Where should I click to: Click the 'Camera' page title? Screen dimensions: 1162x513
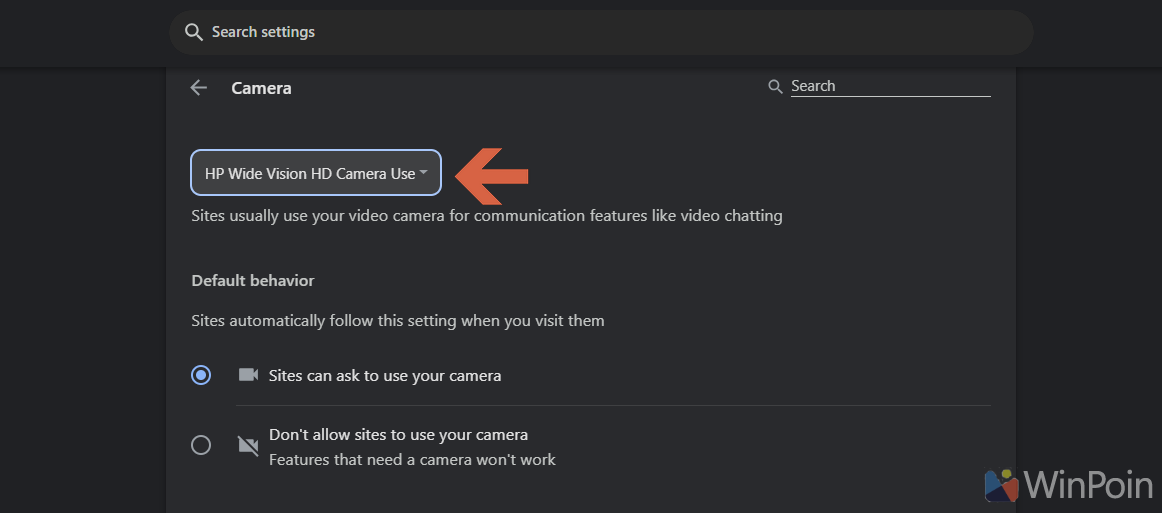point(261,88)
